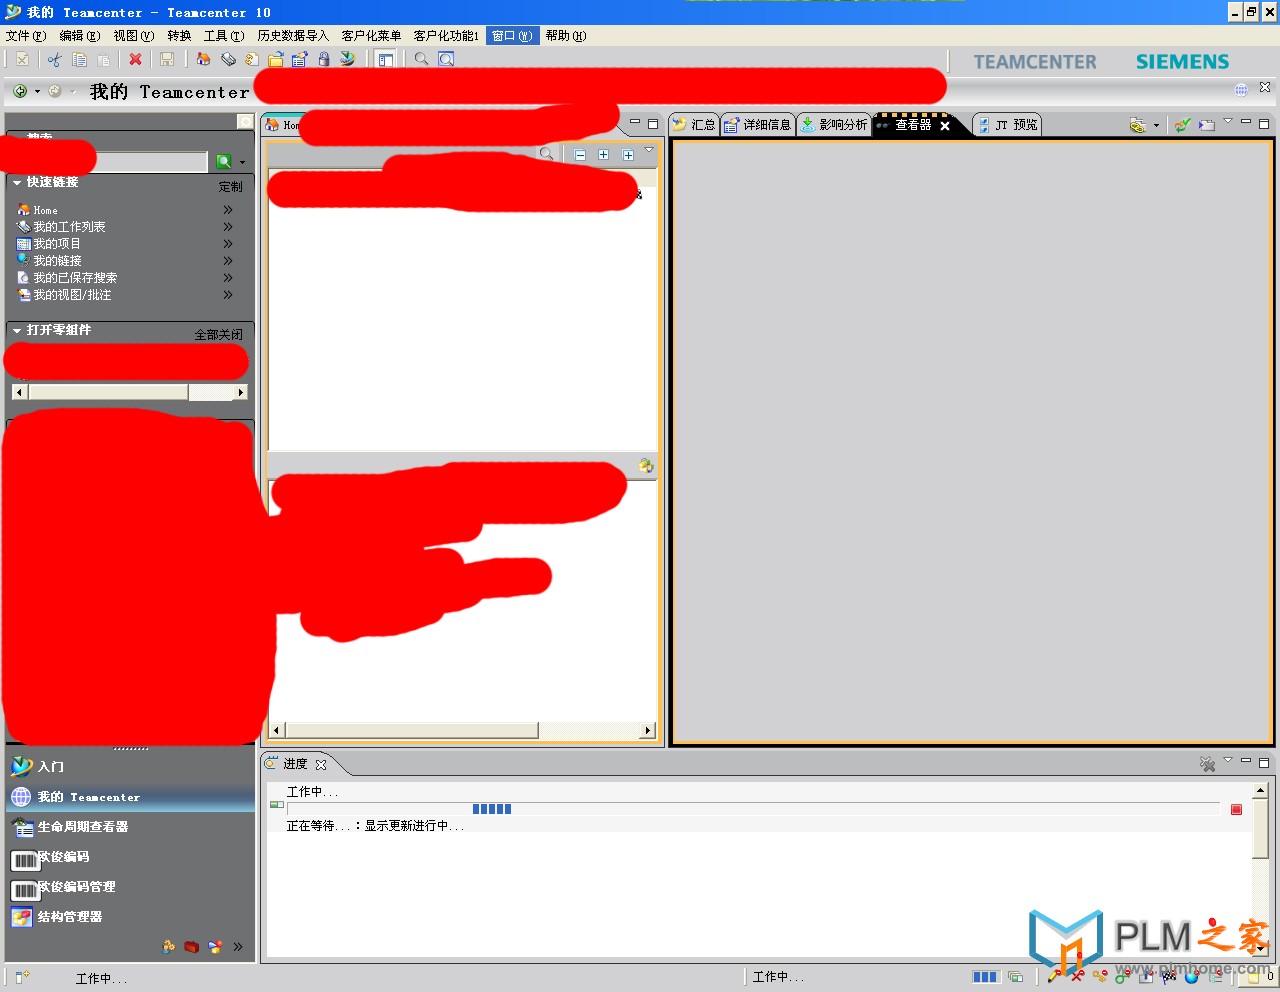
Task: Click the magnifier icon in Home view toolbar
Action: [546, 154]
